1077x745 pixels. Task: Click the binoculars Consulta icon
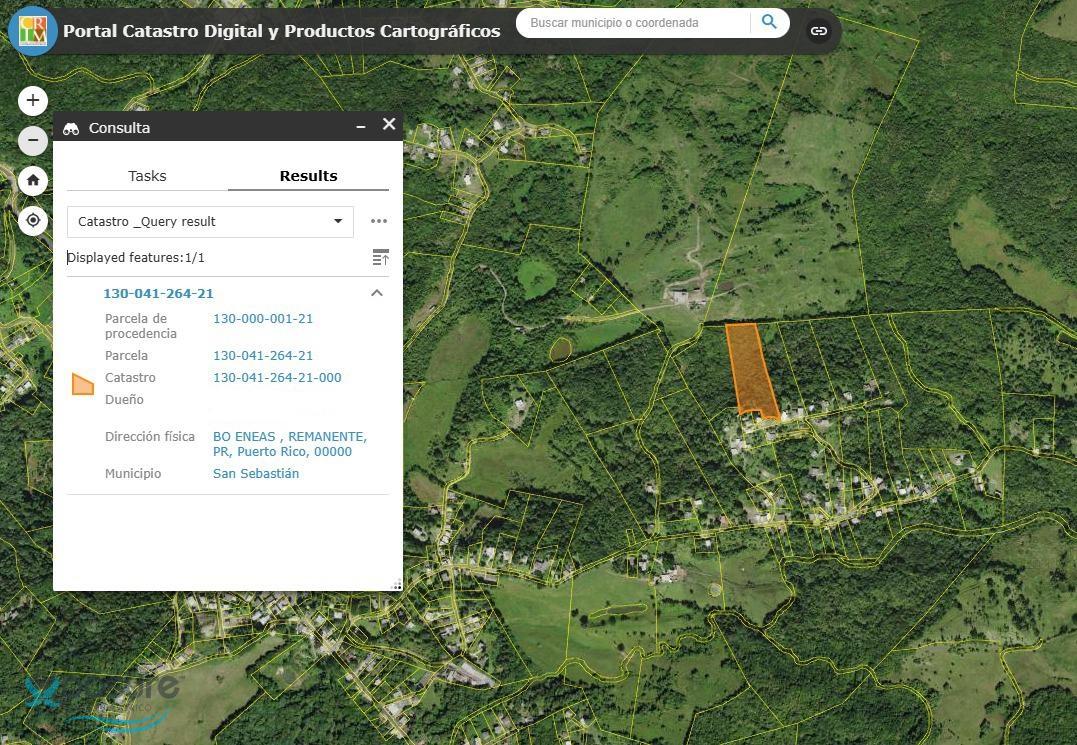71,128
